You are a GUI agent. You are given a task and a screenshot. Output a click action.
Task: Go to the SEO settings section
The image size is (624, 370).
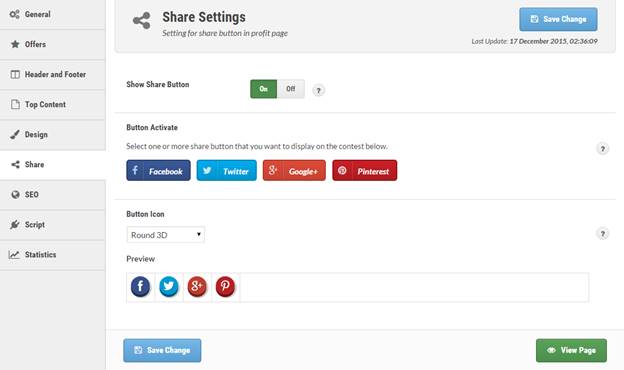pyautogui.click(x=53, y=195)
